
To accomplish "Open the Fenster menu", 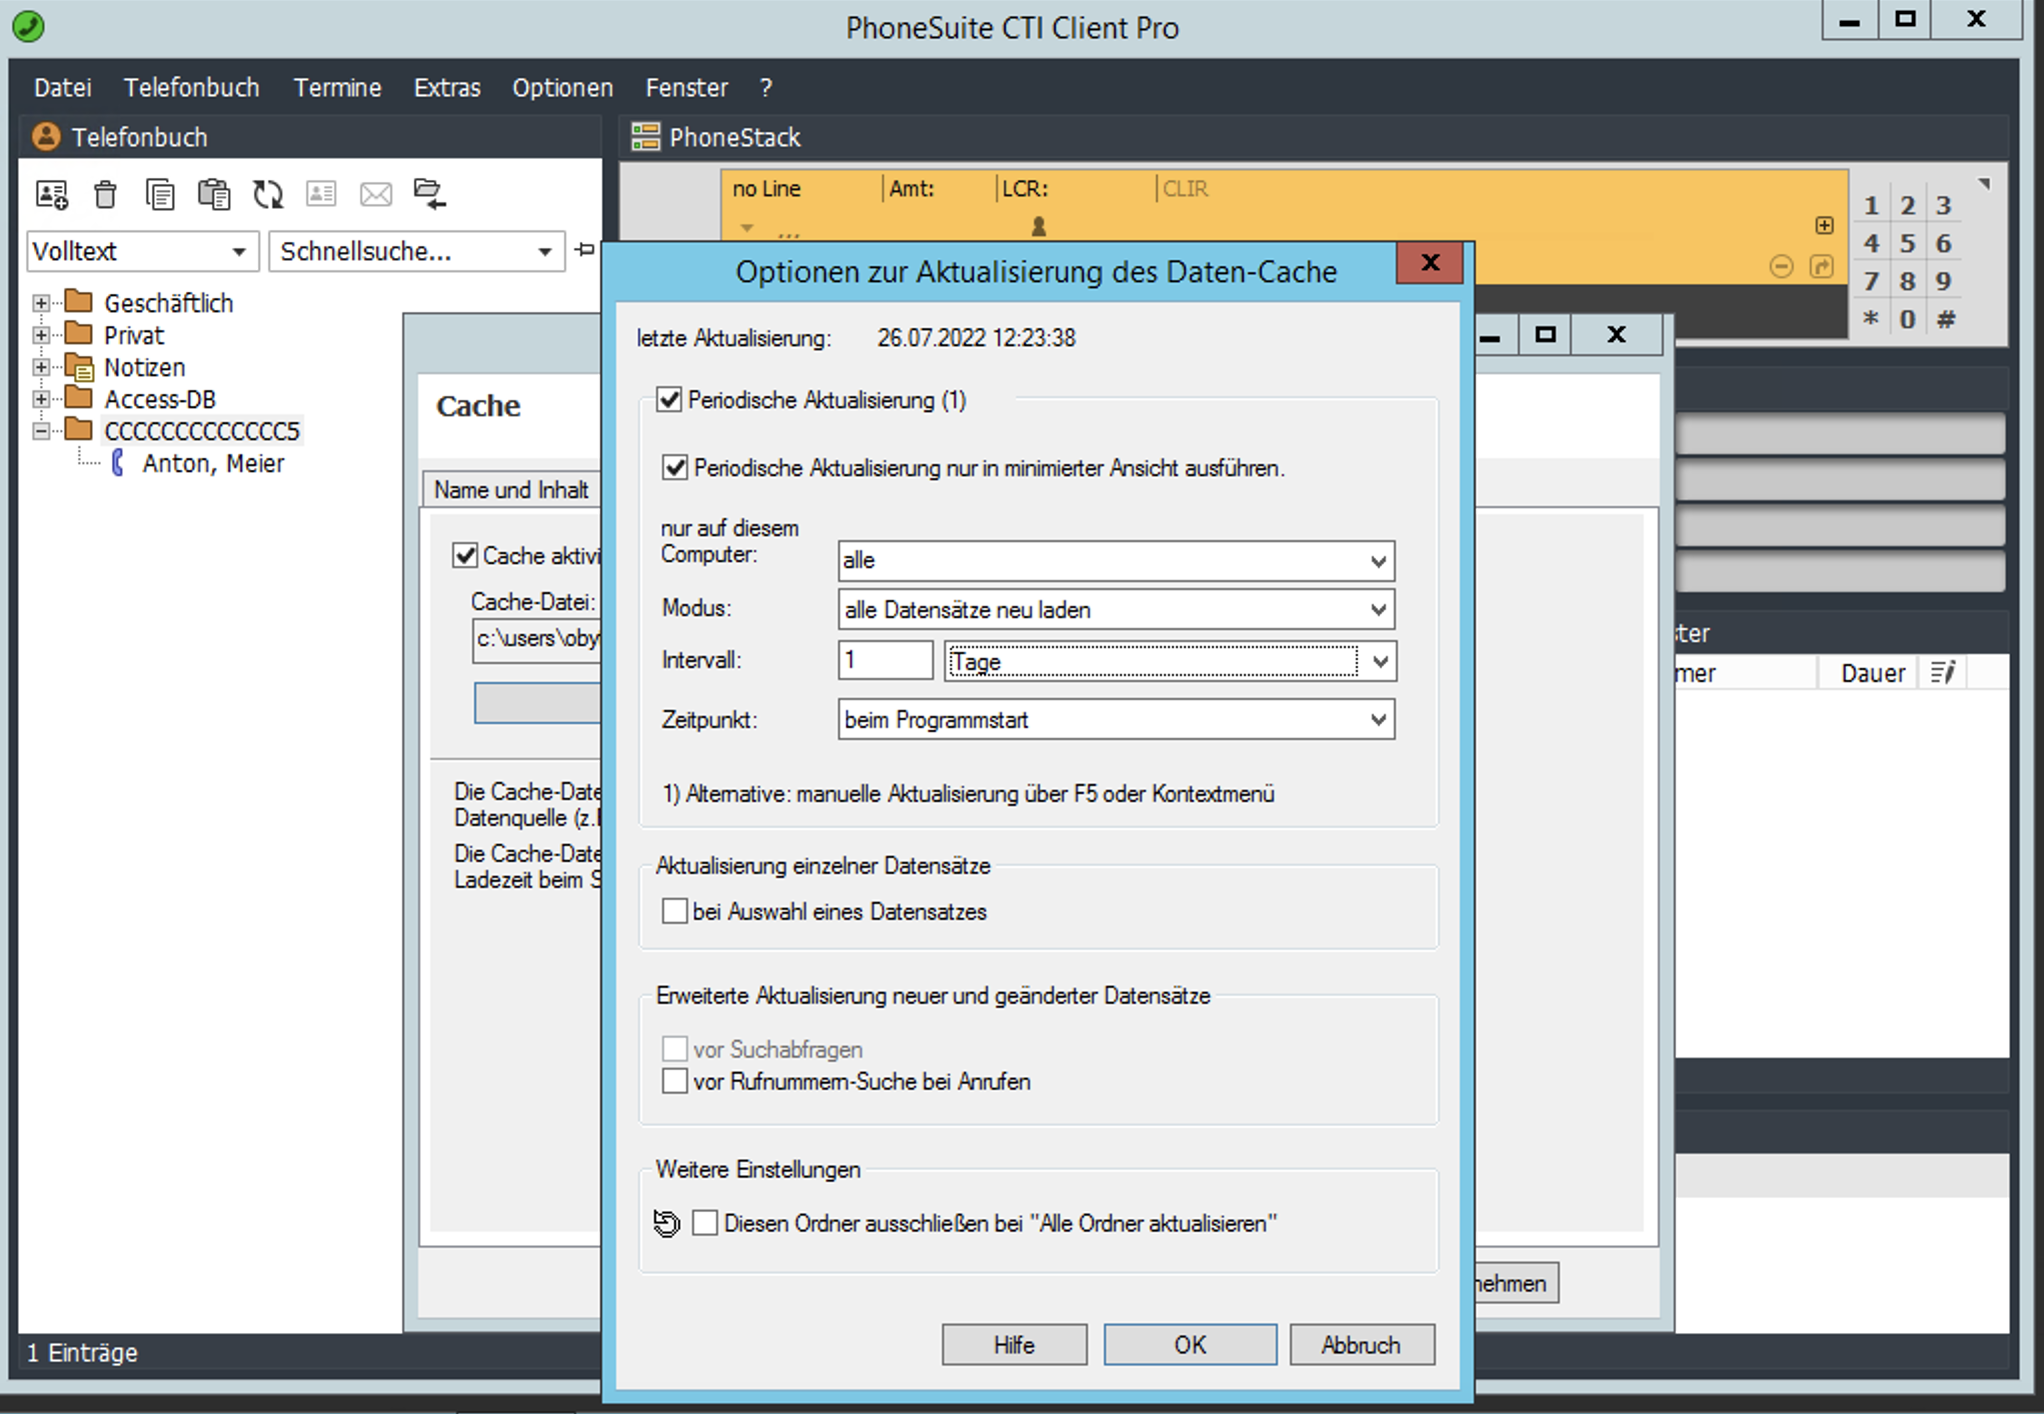I will (x=686, y=88).
